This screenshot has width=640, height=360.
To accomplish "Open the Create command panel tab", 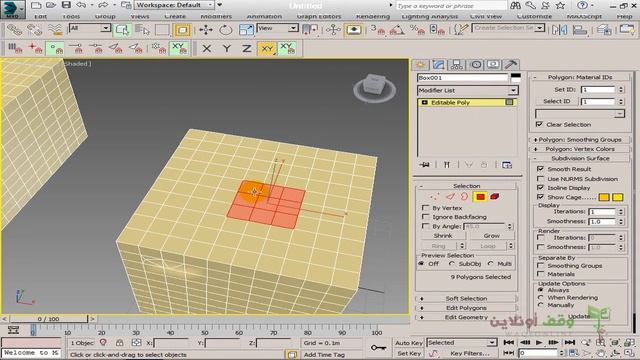I will [420, 64].
